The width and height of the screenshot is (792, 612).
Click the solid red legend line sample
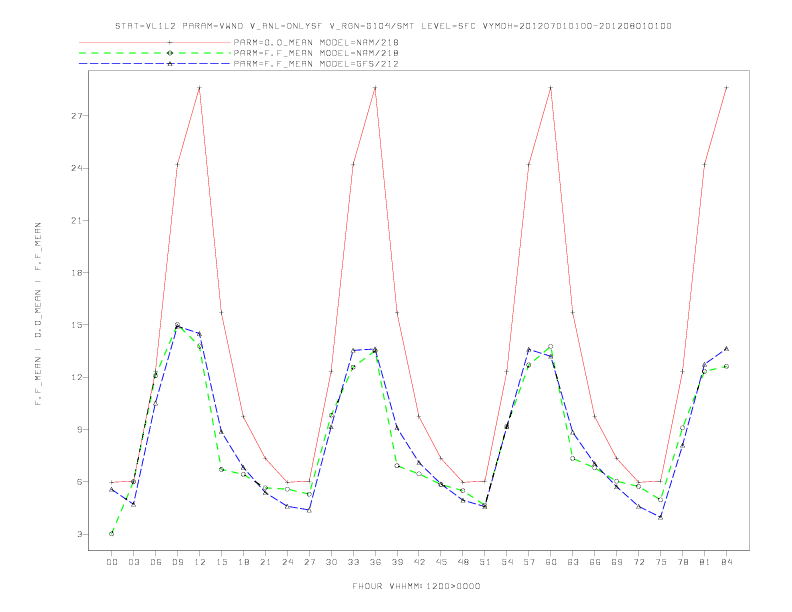[155, 42]
